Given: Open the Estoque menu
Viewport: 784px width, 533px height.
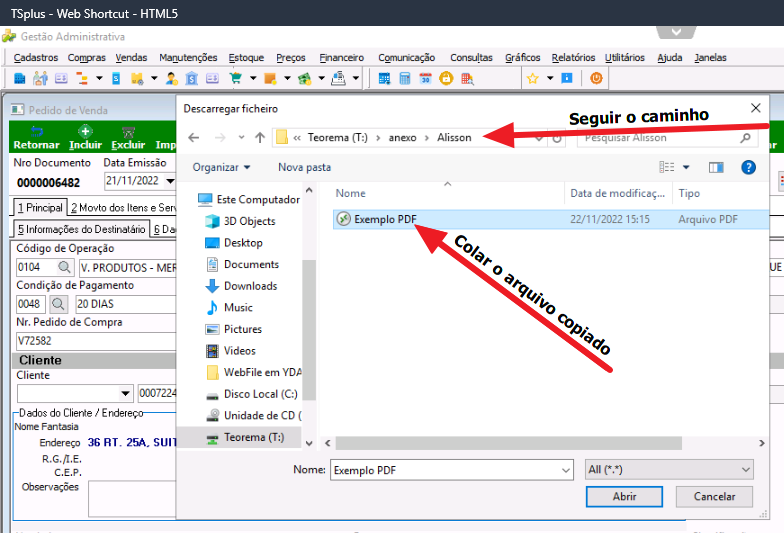Looking at the screenshot, I should click(246, 58).
